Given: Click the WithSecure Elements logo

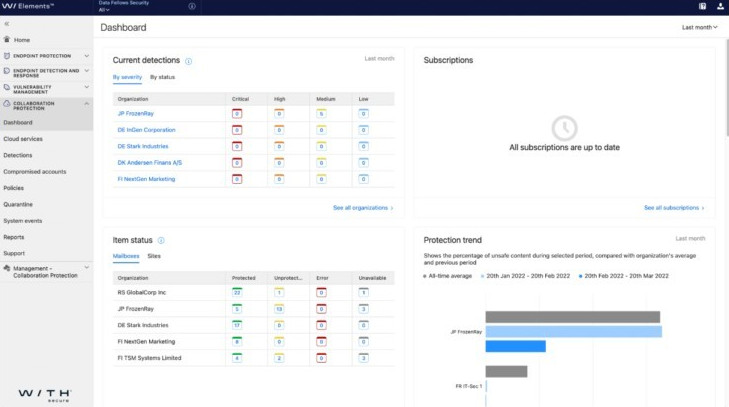Looking at the screenshot, I should 28,6.
